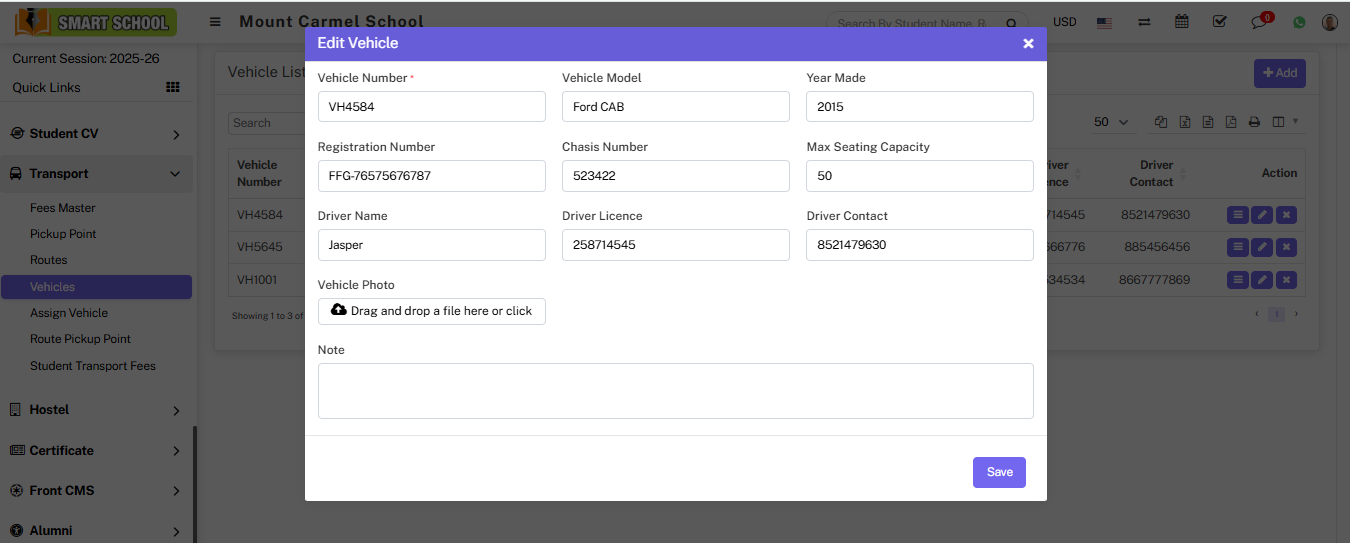Click the task checklist icon
The width and height of the screenshot is (1350, 543).
1219,21
